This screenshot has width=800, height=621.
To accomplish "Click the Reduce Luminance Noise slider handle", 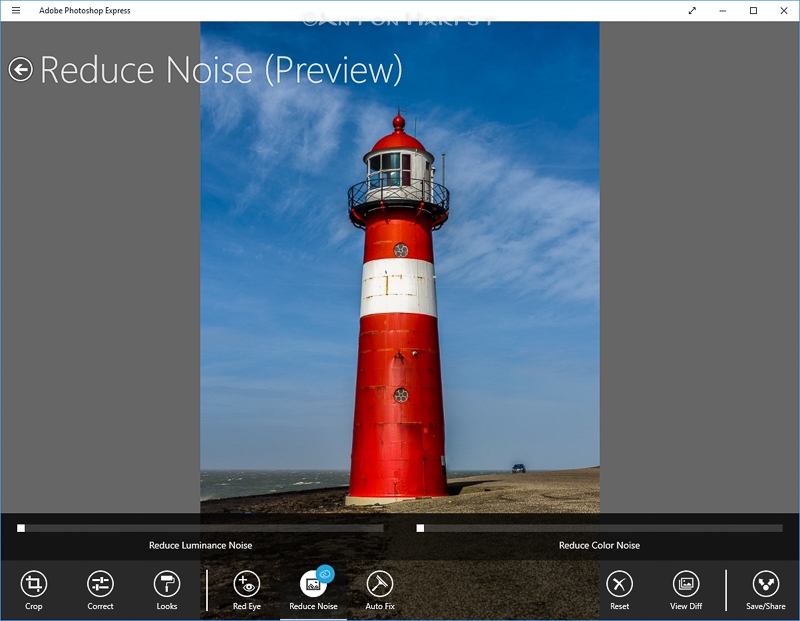I will tap(21, 528).
